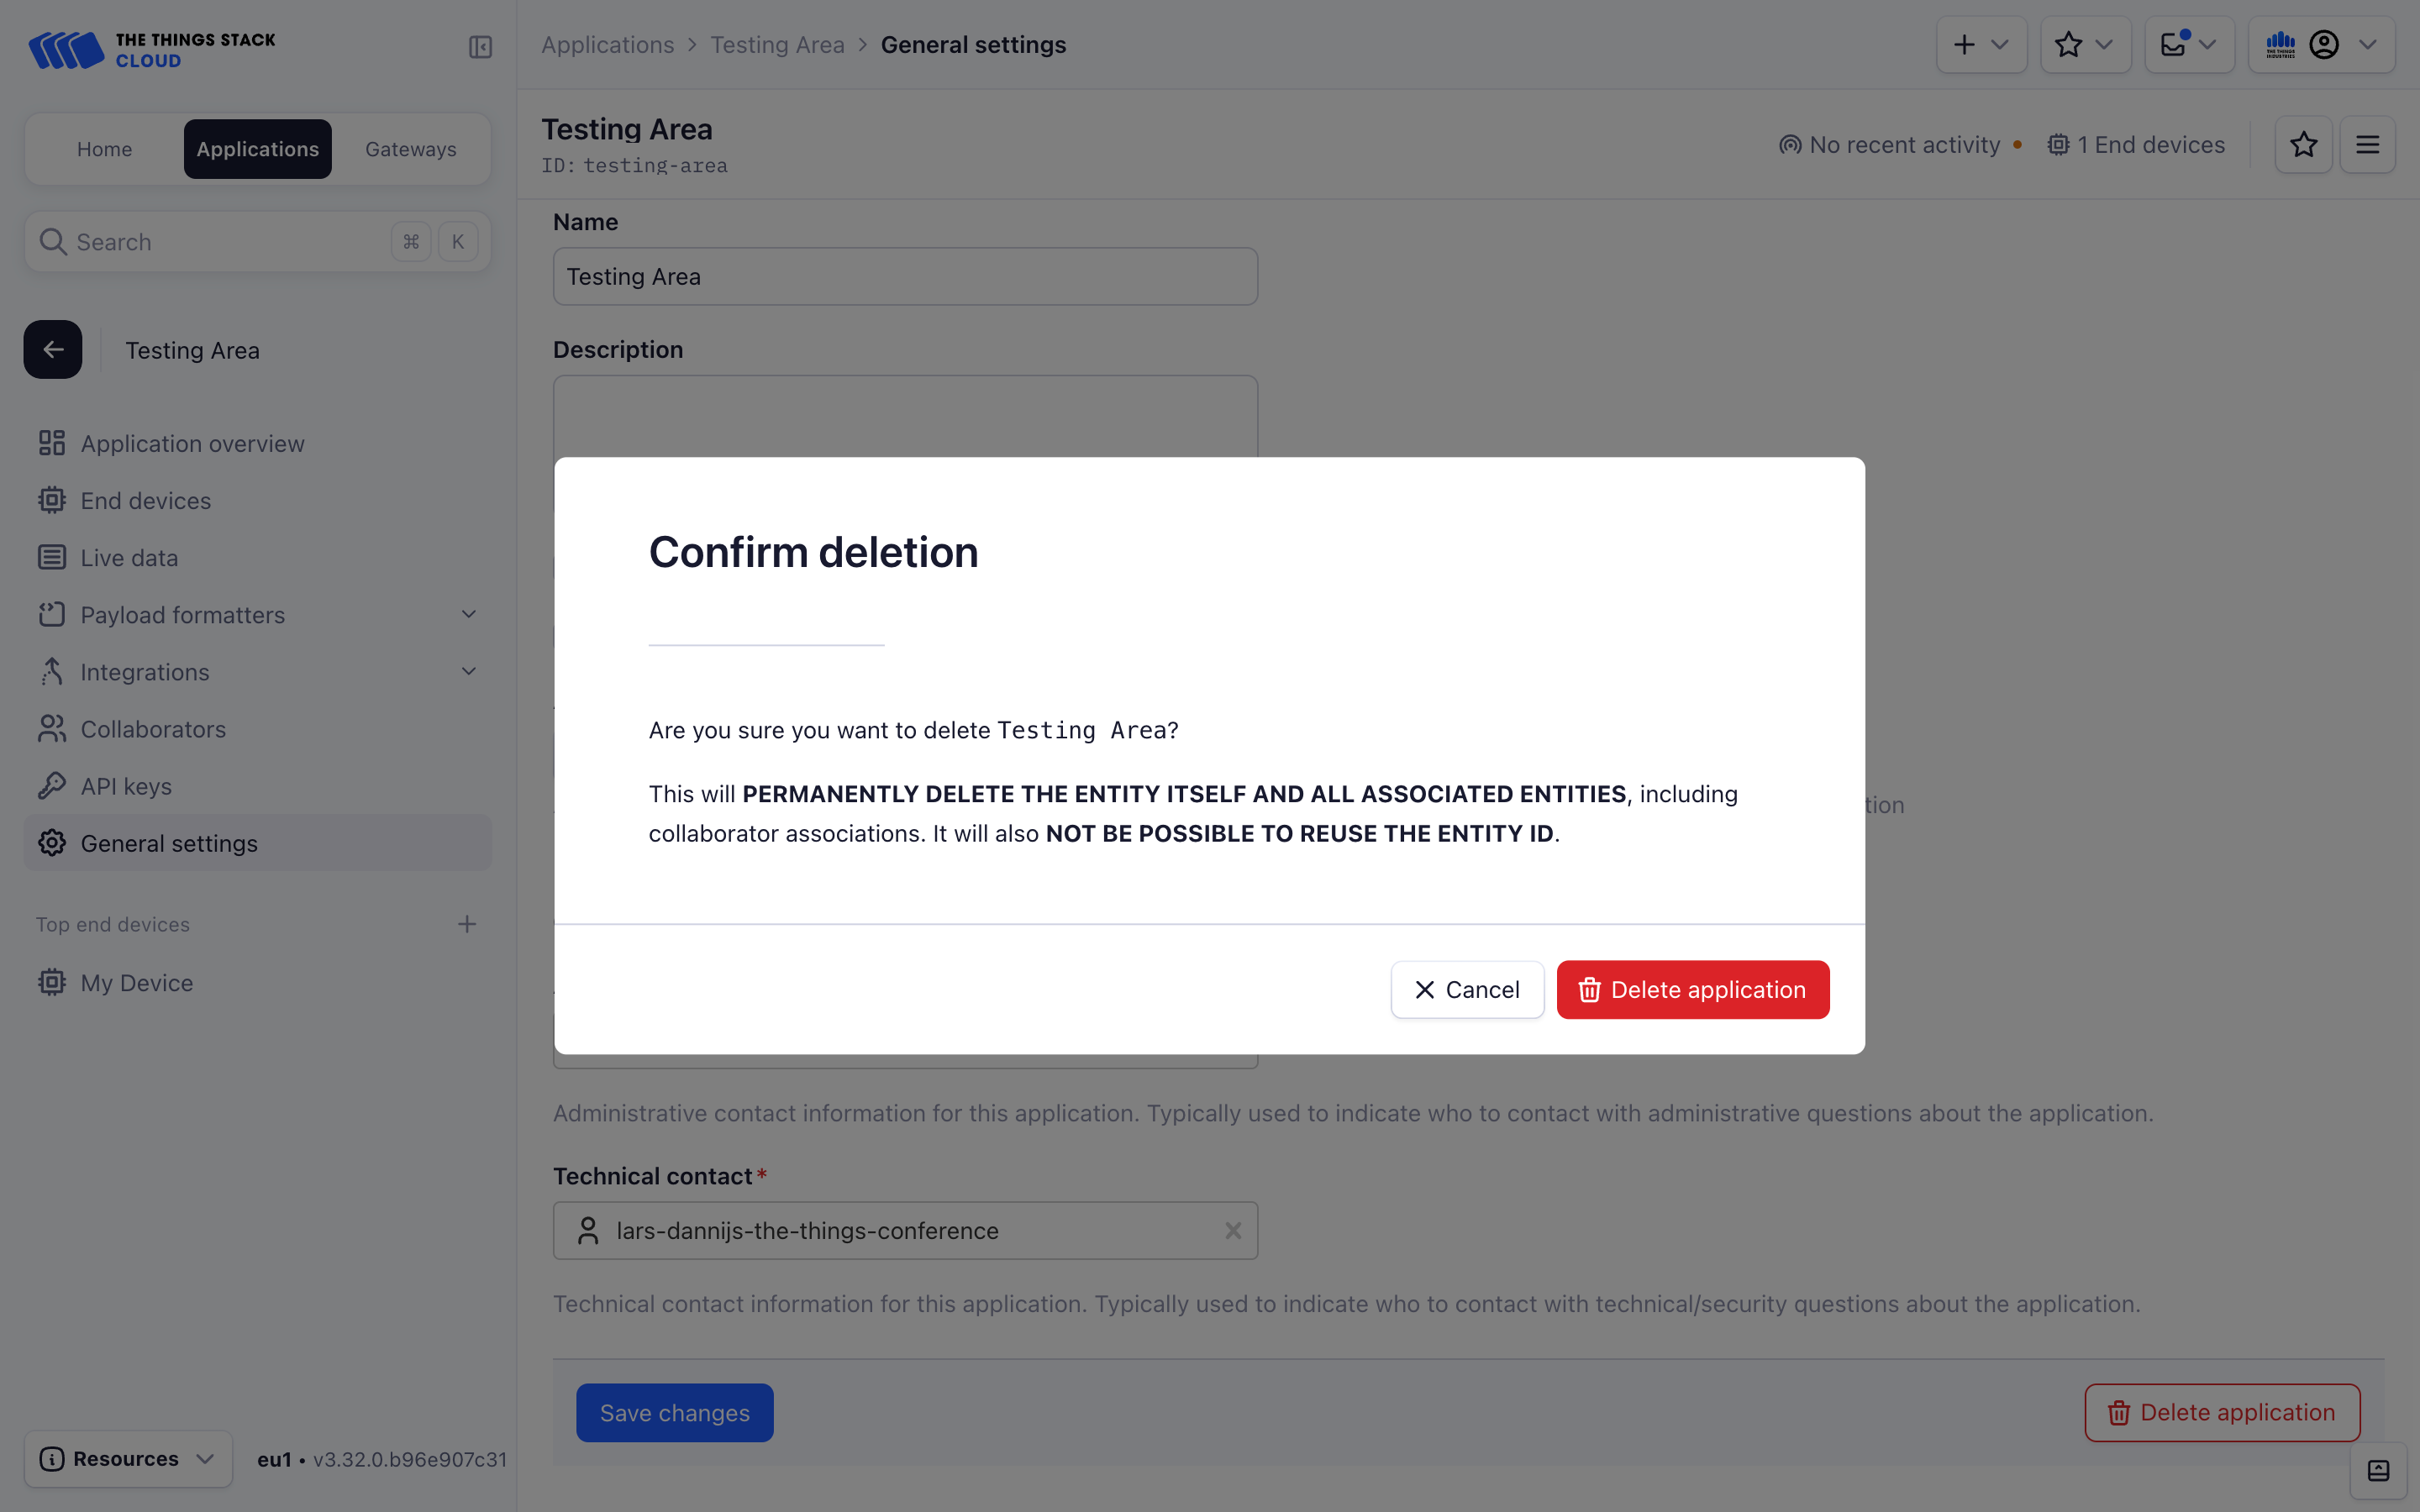This screenshot has width=2420, height=1512.
Task: Cancel the deletion dialog
Action: (1467, 990)
